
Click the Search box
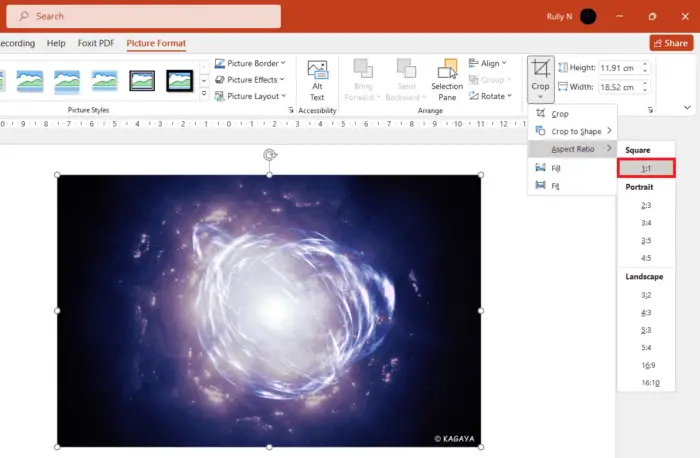pos(144,17)
